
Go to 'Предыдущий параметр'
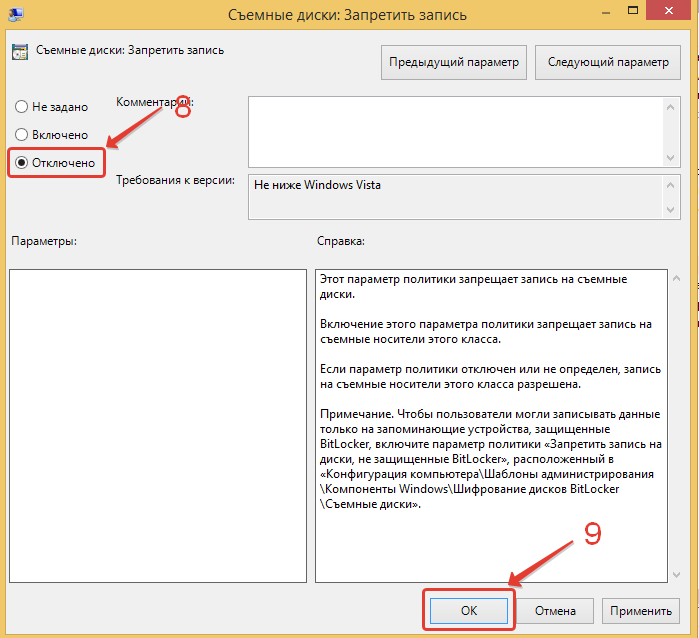(x=454, y=62)
